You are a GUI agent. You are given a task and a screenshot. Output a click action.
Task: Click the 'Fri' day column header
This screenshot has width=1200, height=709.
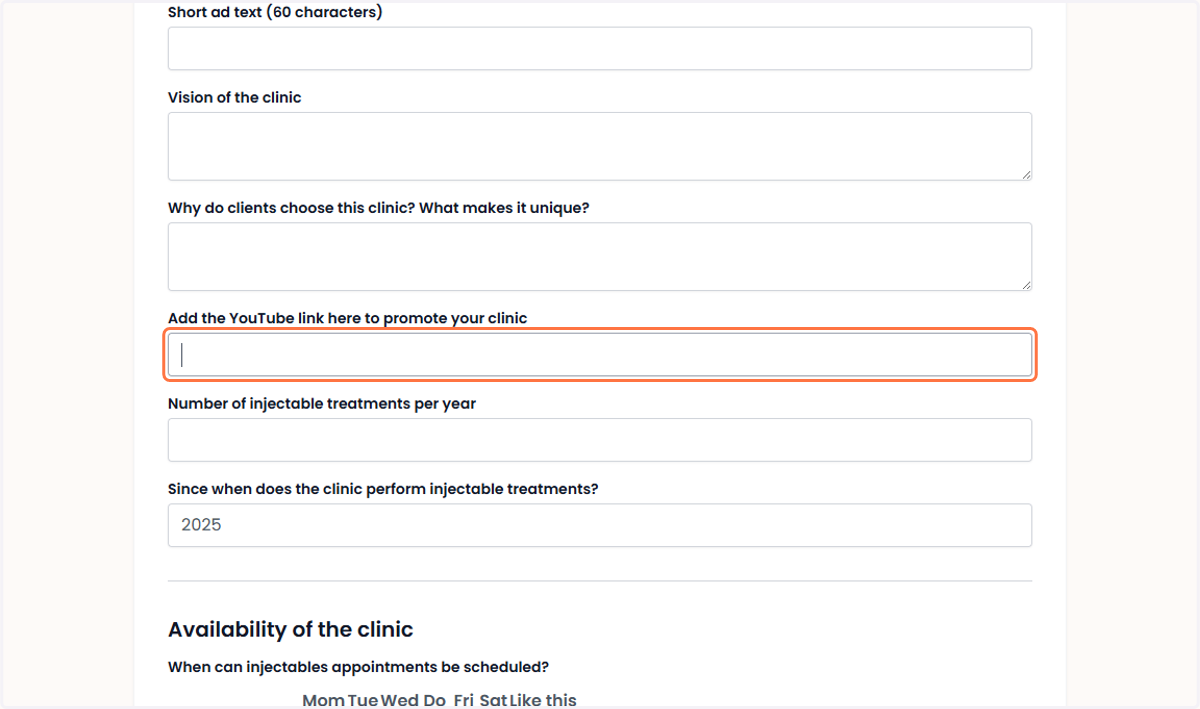[x=463, y=700]
